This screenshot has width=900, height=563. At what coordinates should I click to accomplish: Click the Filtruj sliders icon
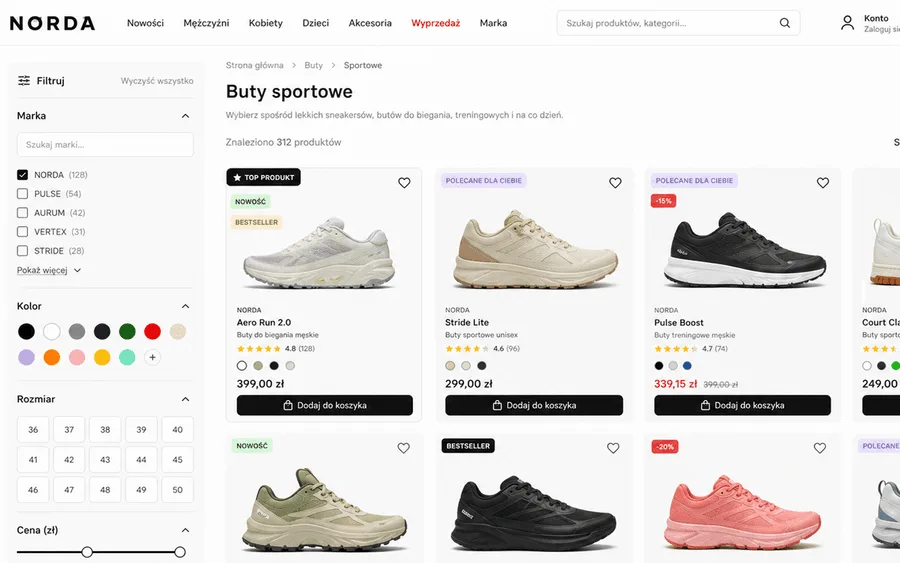pos(24,80)
